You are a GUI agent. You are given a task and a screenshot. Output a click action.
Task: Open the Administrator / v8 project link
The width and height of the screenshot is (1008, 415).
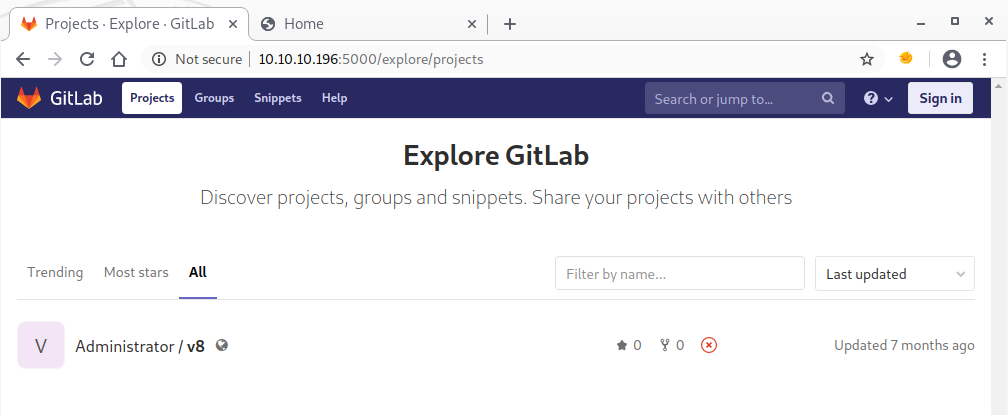coord(140,346)
